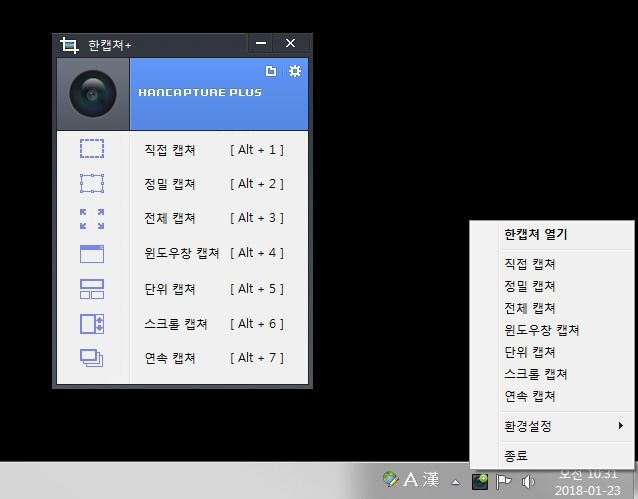Choose 스크롤 캡쳐 in tray context menu
This screenshot has width=638, height=499.
point(535,374)
